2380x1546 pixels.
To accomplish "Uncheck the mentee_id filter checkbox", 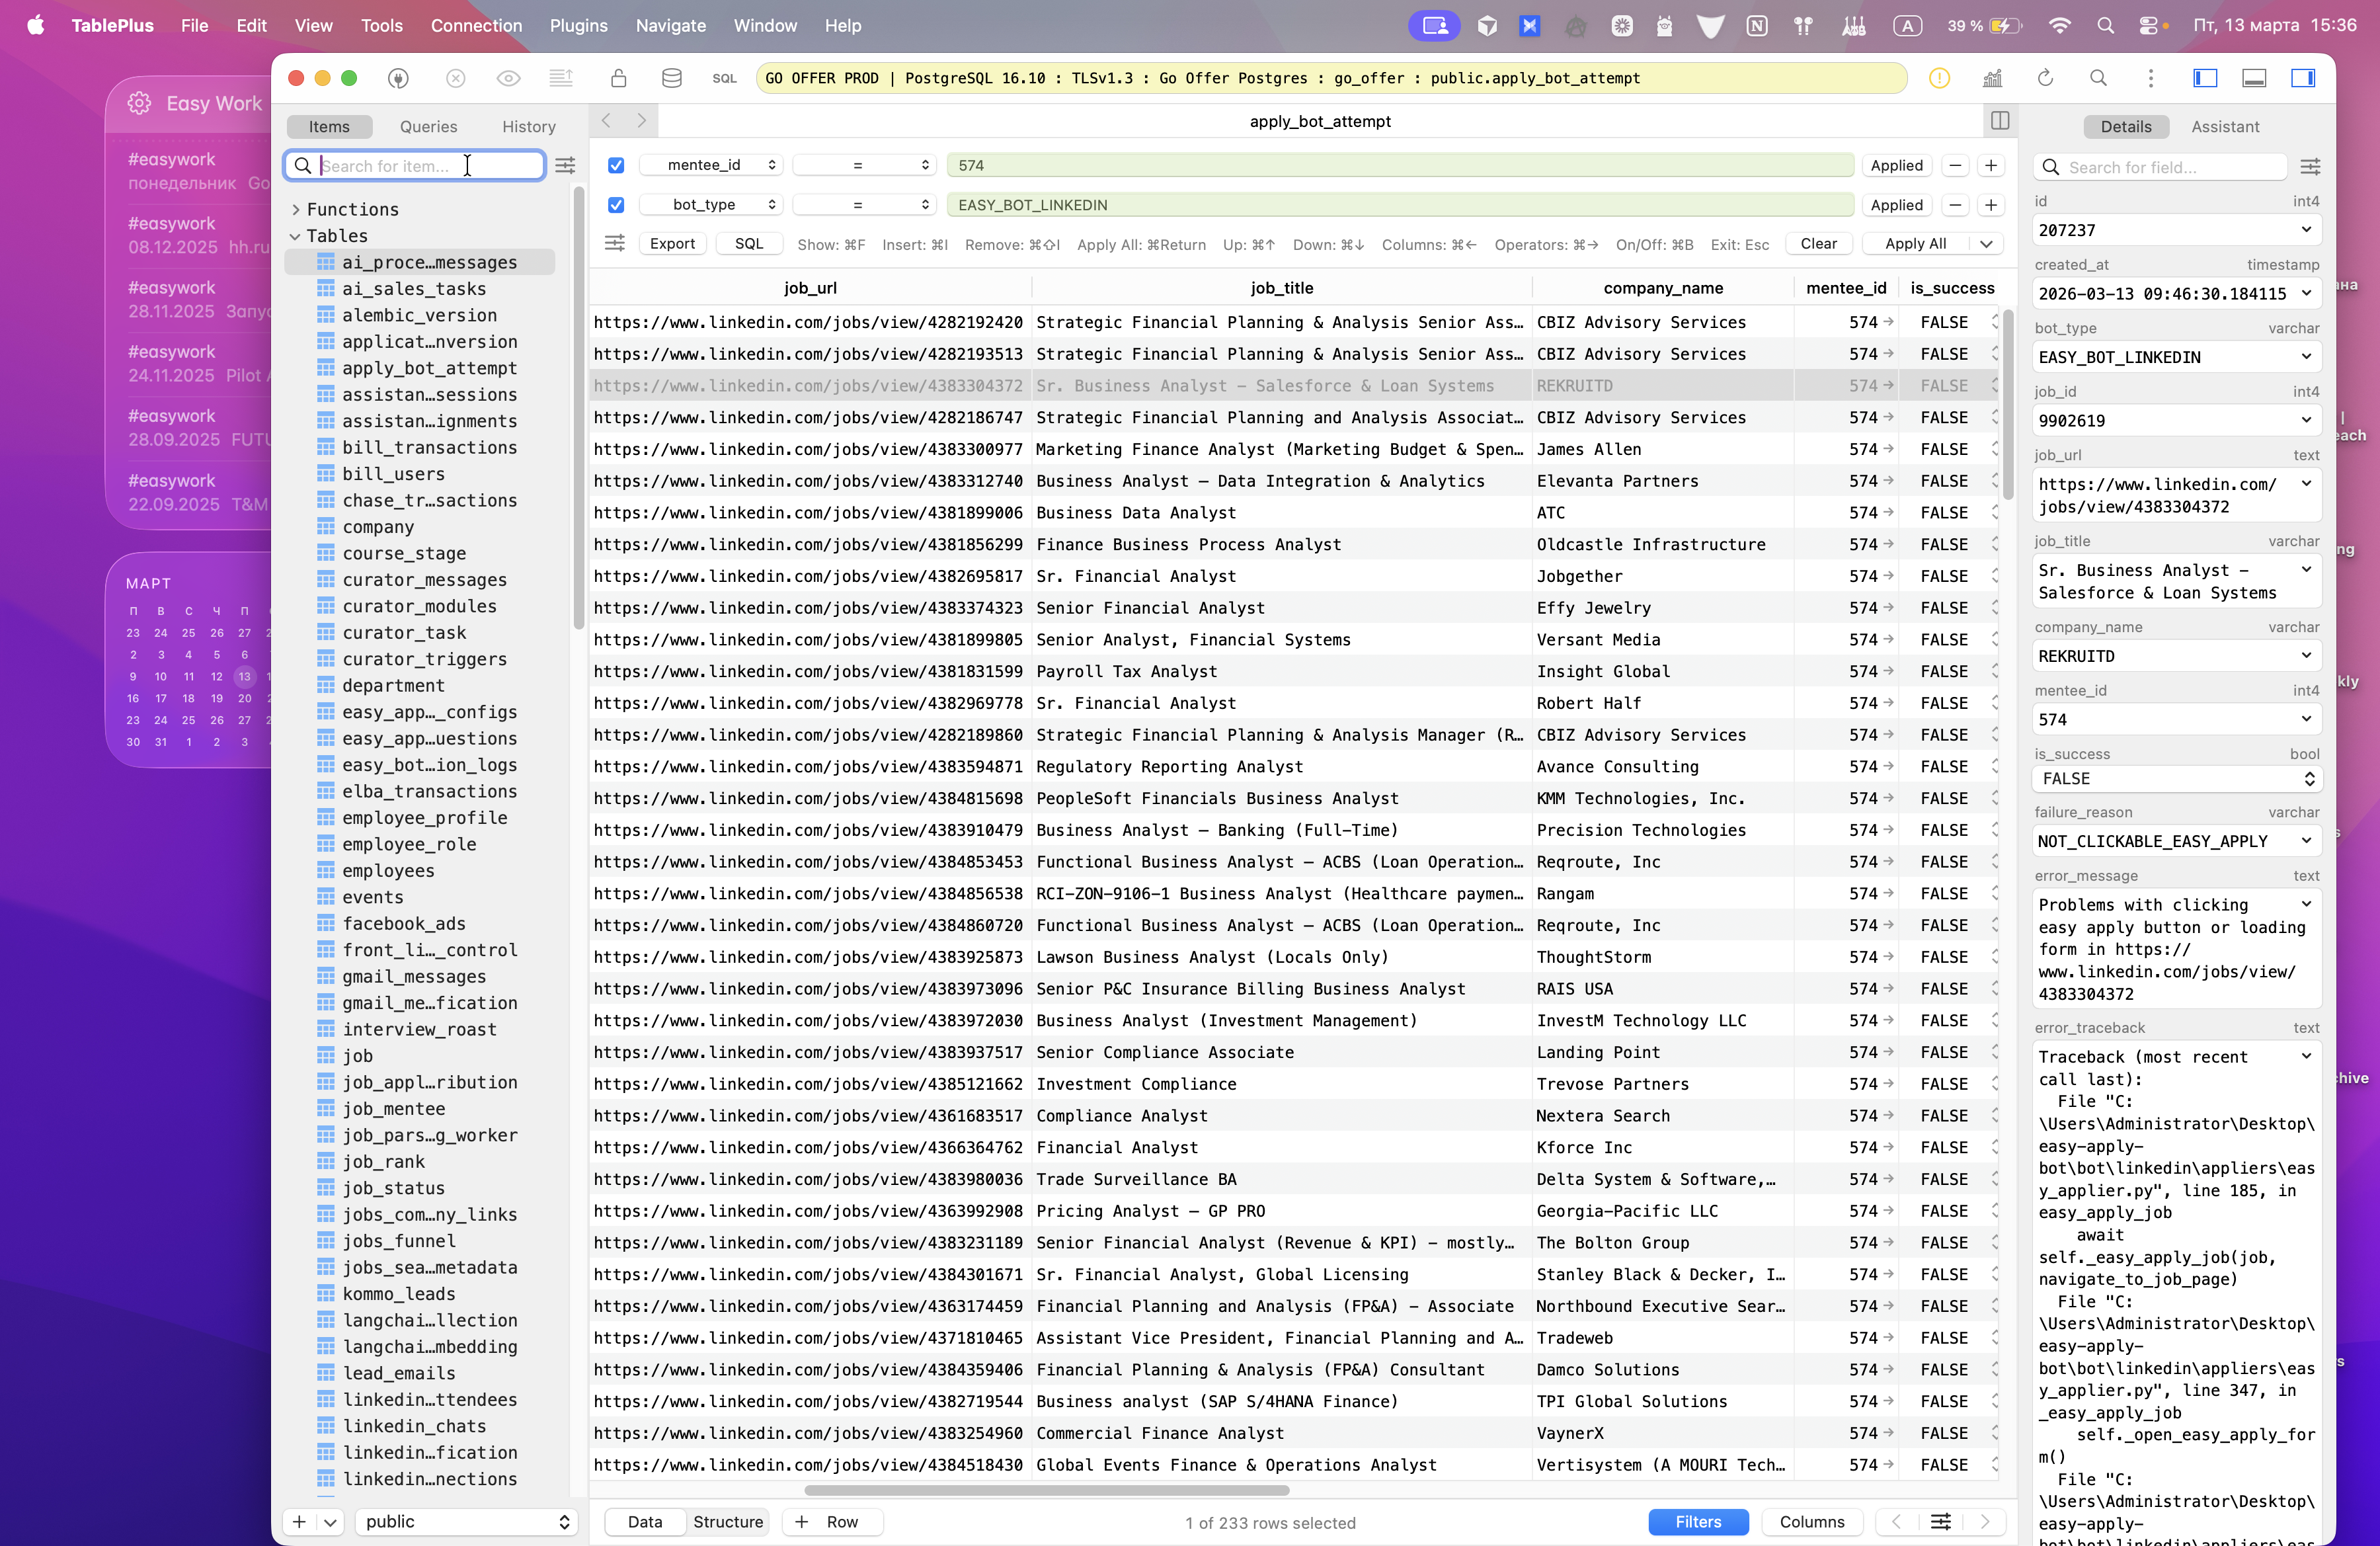I will coord(616,165).
